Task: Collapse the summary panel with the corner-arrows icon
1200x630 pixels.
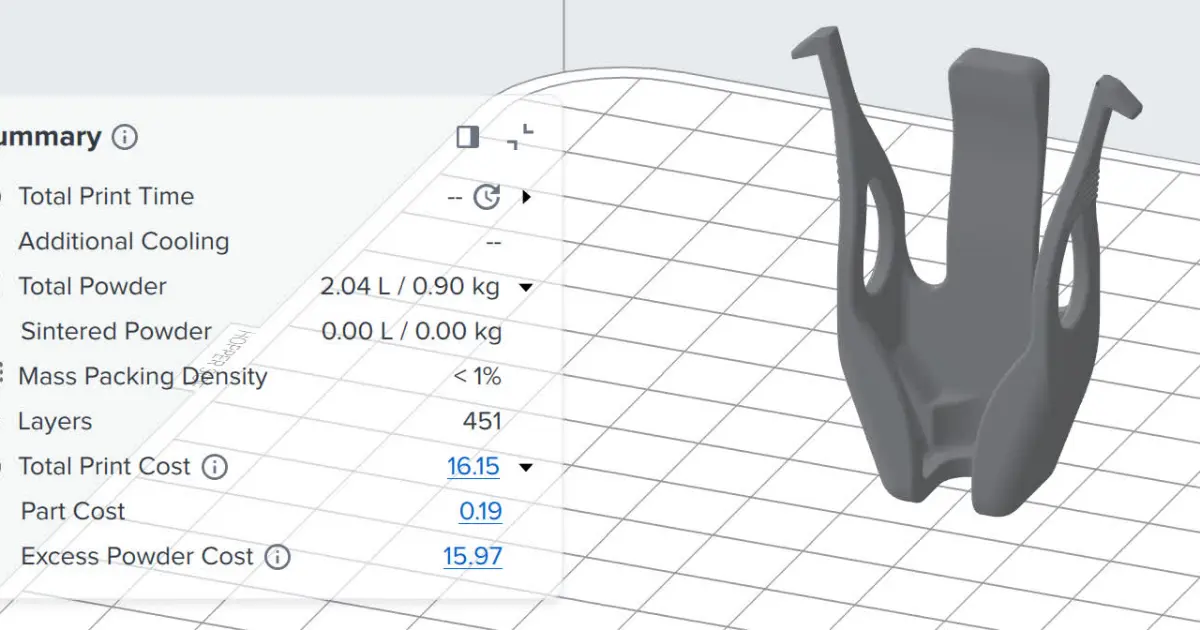Action: pos(520,137)
